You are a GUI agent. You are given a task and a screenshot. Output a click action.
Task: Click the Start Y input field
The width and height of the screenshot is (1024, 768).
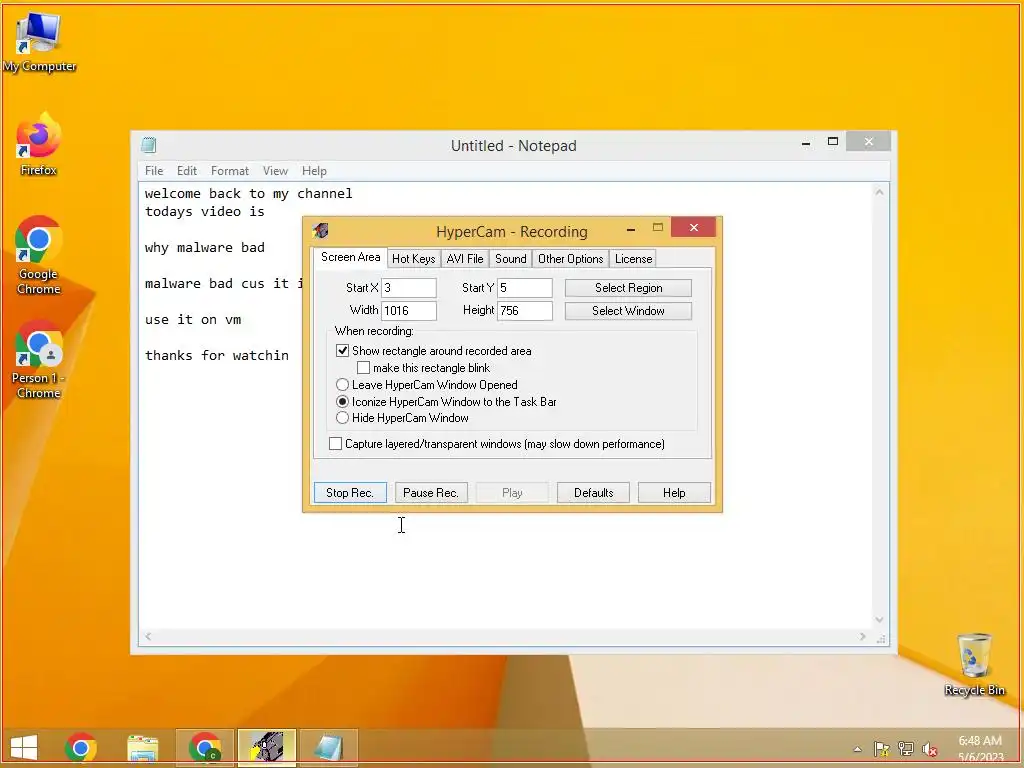[525, 288]
